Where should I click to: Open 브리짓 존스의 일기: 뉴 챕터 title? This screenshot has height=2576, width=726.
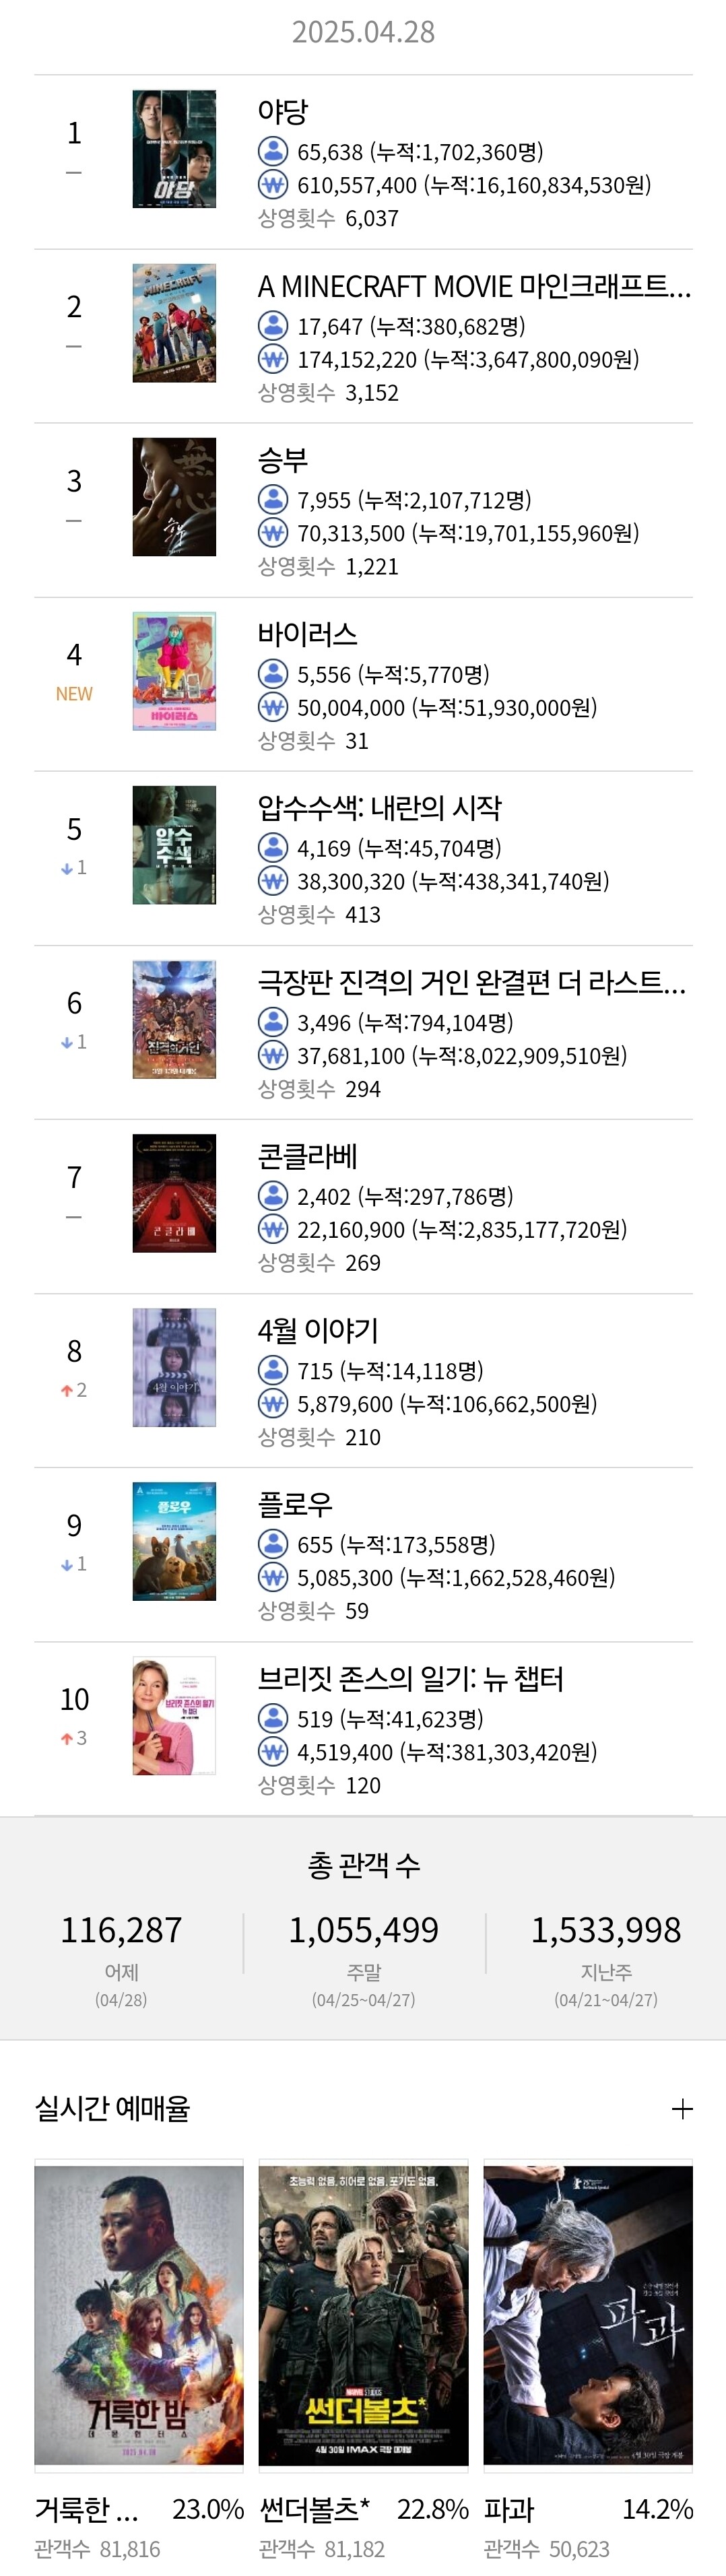411,1679
